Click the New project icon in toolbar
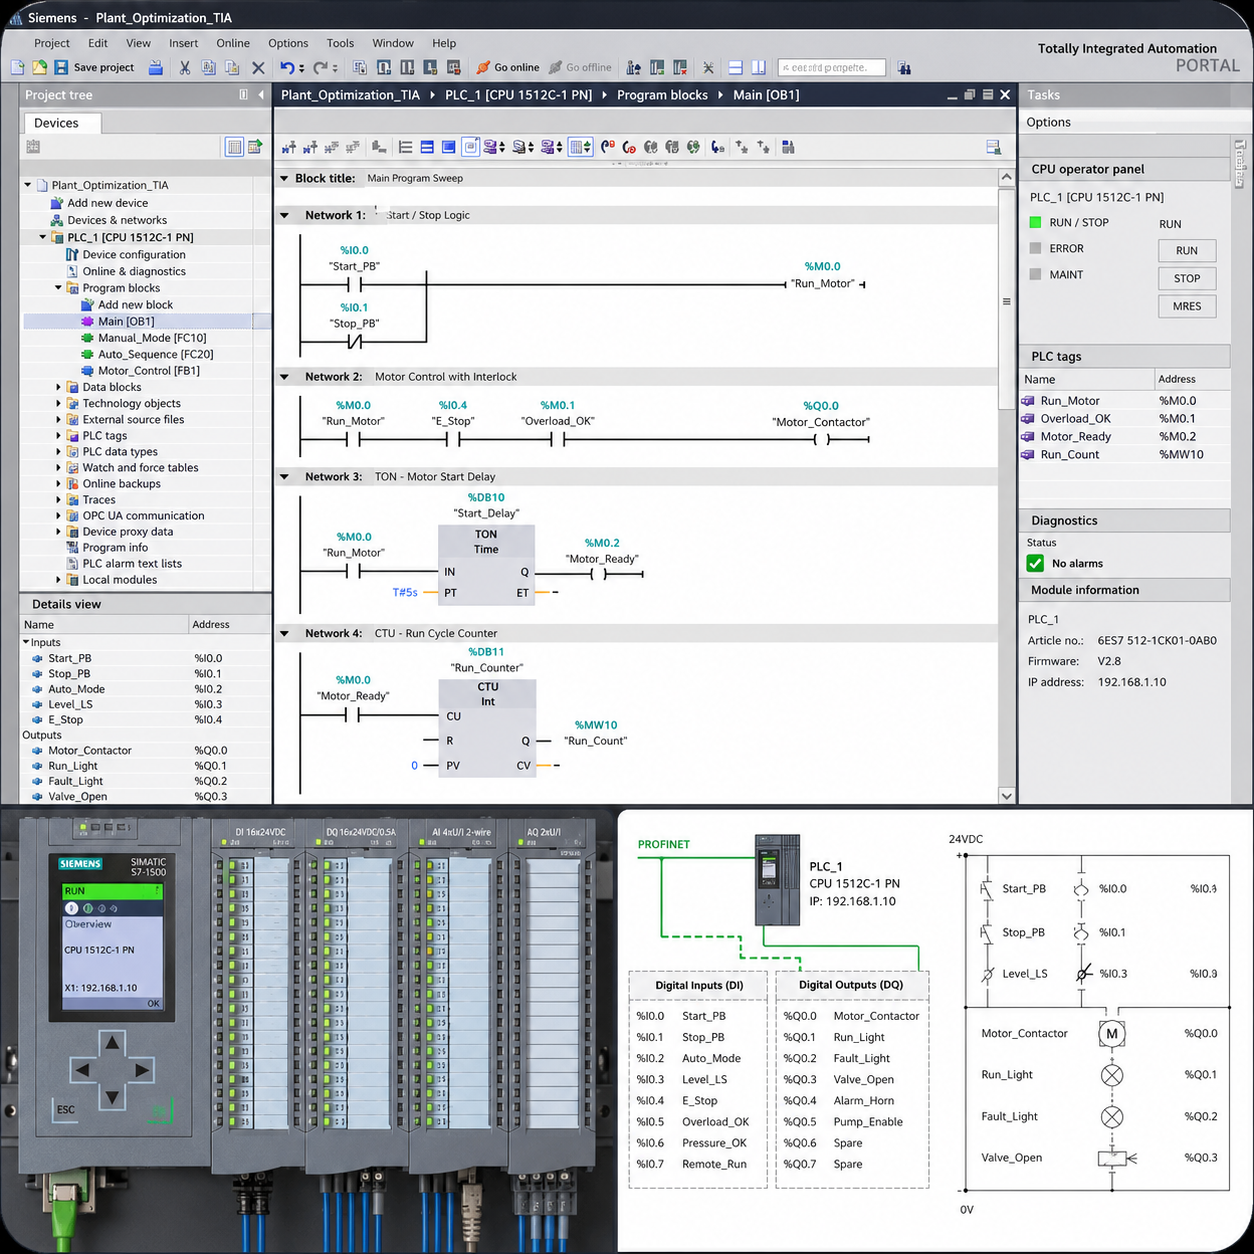This screenshot has width=1254, height=1254. tap(17, 67)
